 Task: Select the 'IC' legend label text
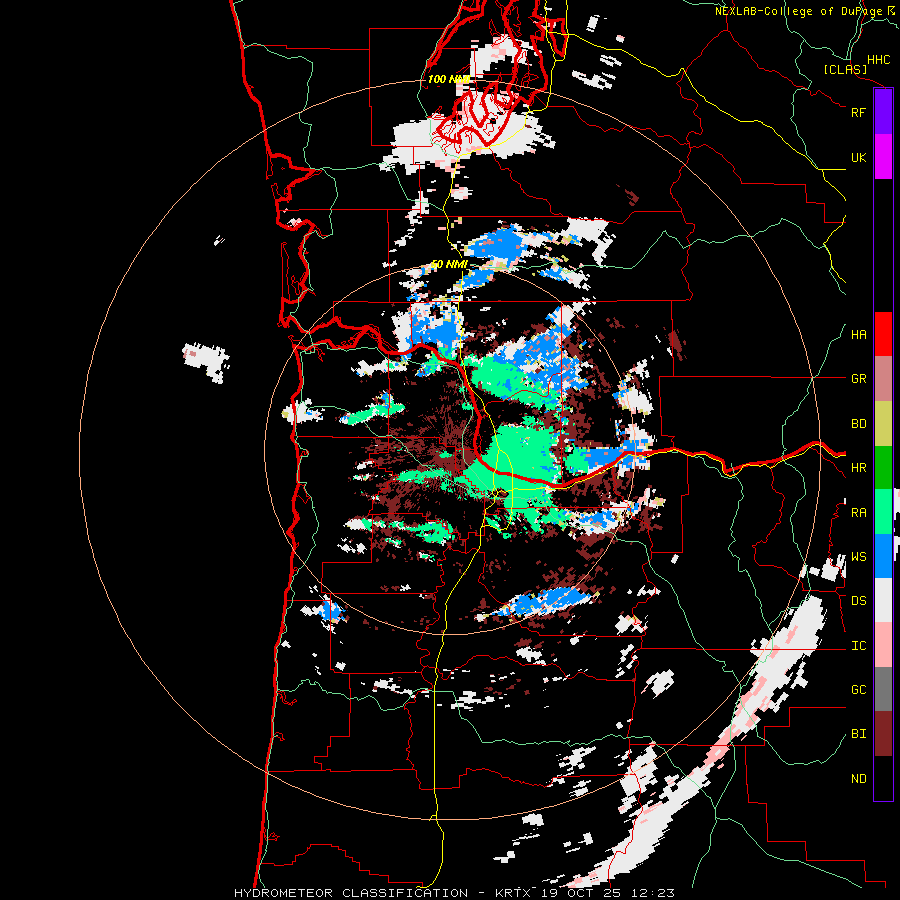click(858, 646)
